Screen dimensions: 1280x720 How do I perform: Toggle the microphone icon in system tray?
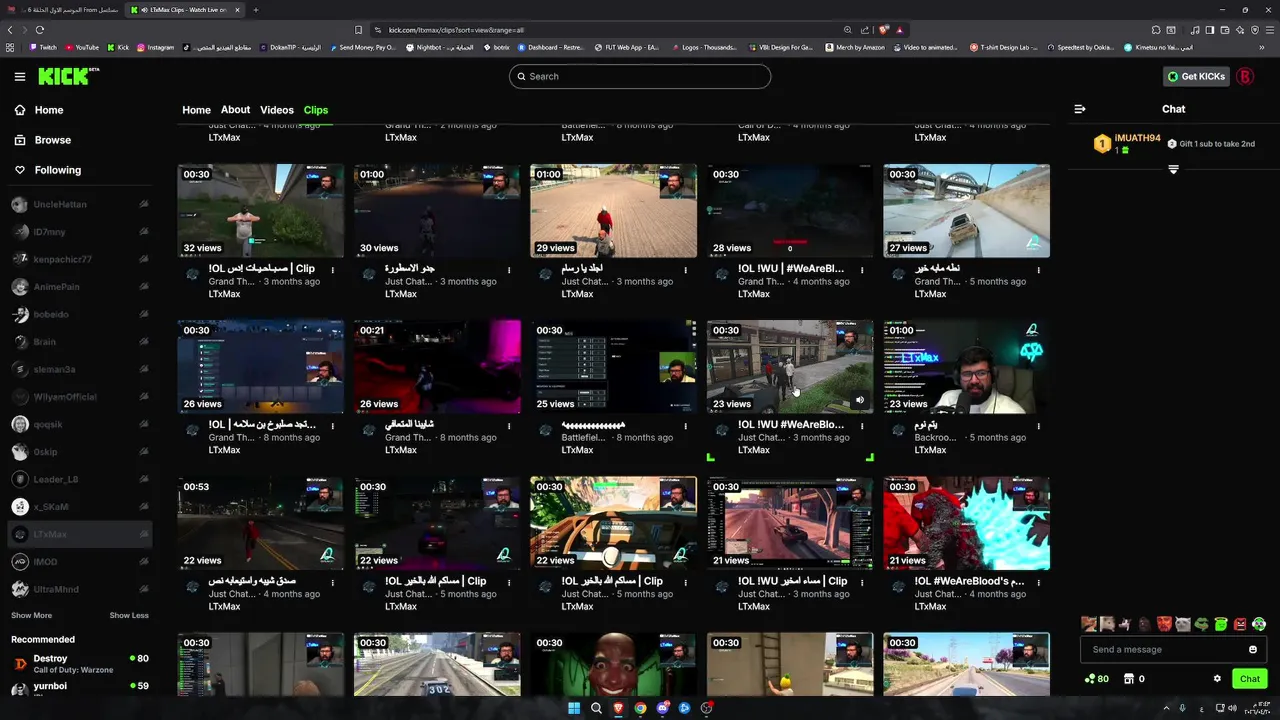coord(1182,708)
